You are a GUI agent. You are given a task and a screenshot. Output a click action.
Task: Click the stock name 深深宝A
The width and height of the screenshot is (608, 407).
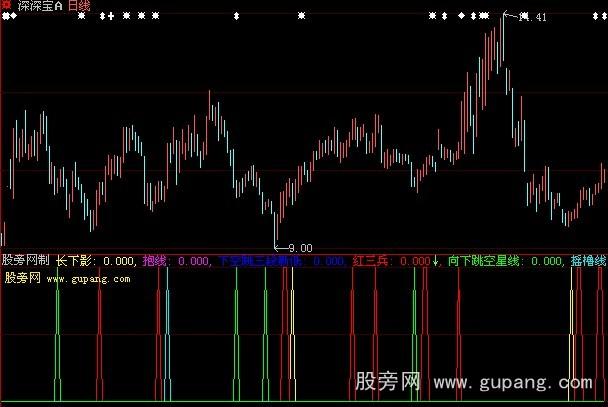pyautogui.click(x=40, y=6)
